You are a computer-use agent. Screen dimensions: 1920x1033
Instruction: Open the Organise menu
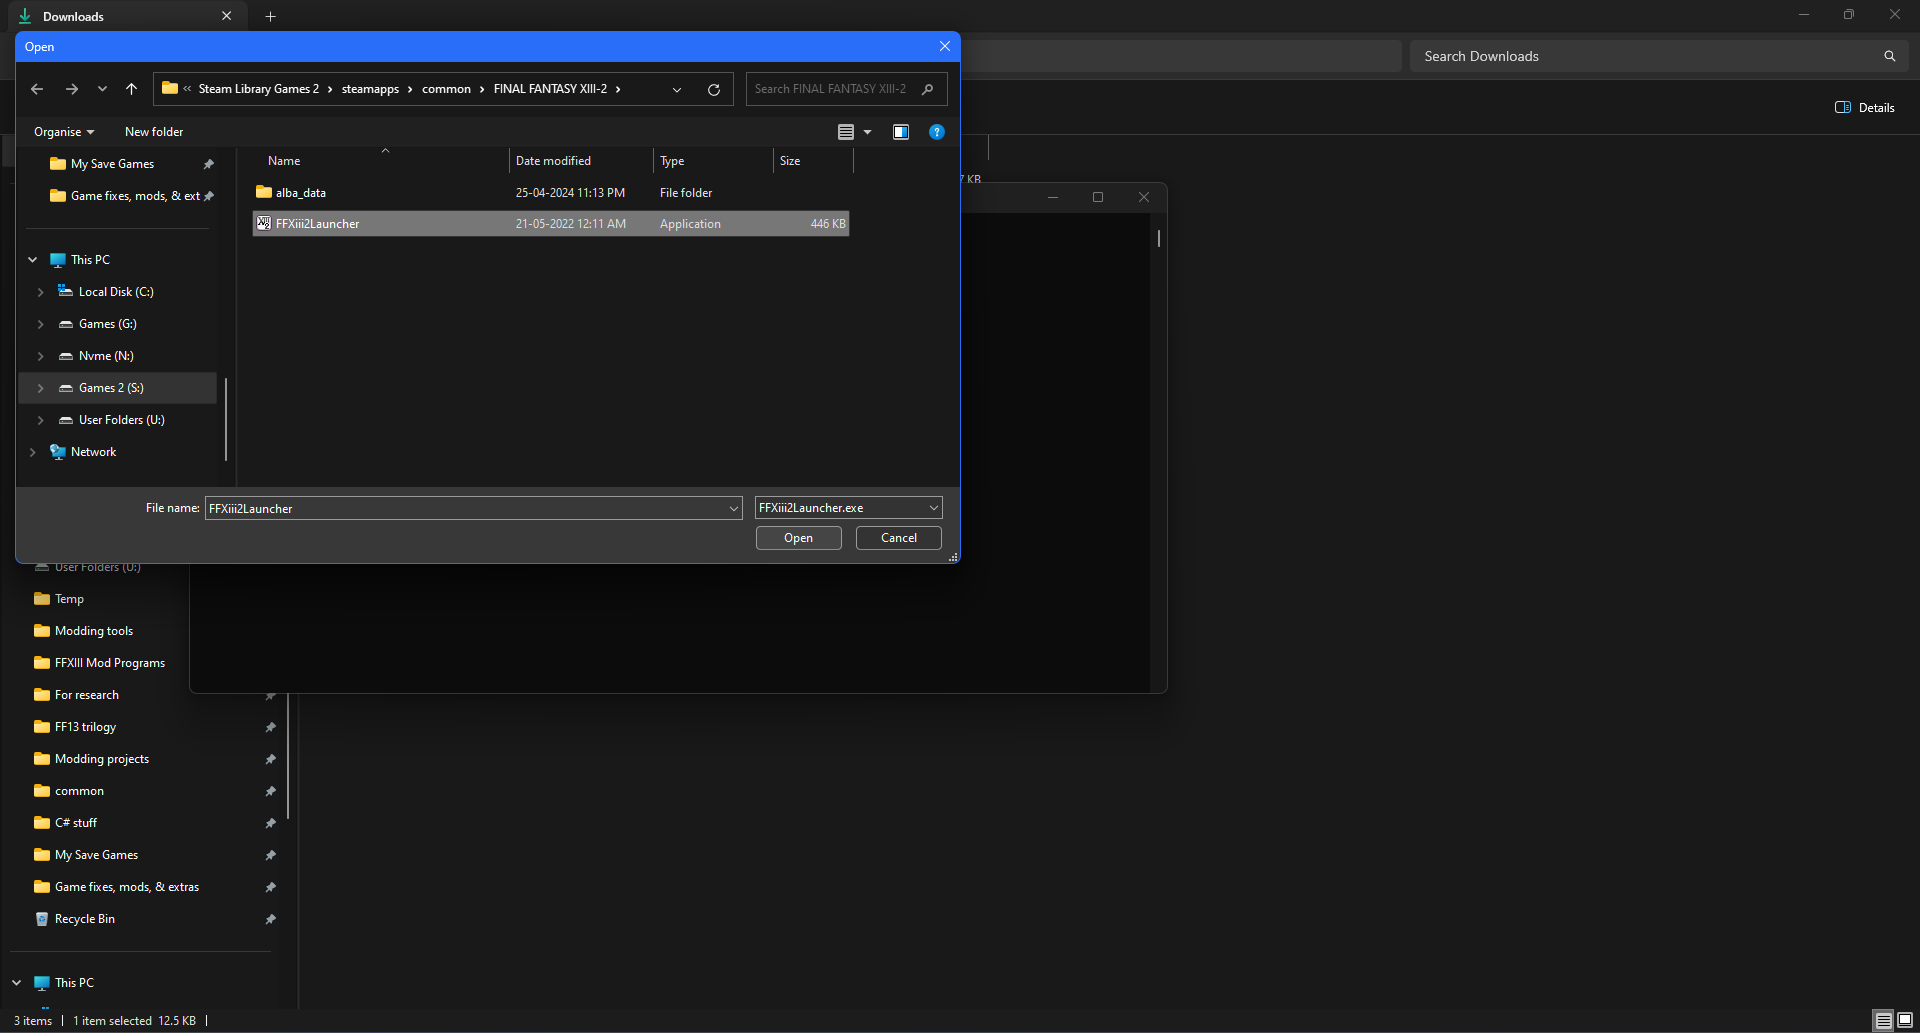pos(64,132)
